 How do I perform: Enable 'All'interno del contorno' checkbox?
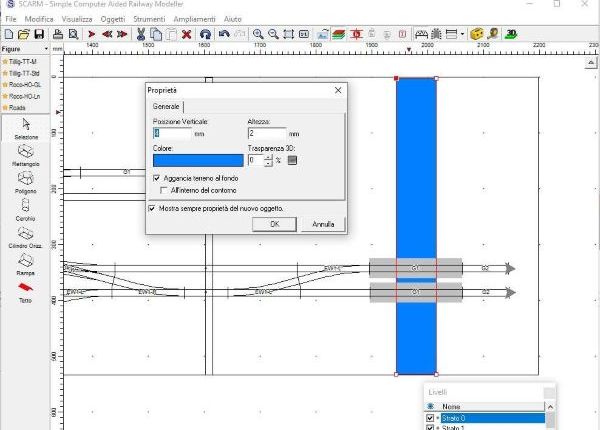164,189
